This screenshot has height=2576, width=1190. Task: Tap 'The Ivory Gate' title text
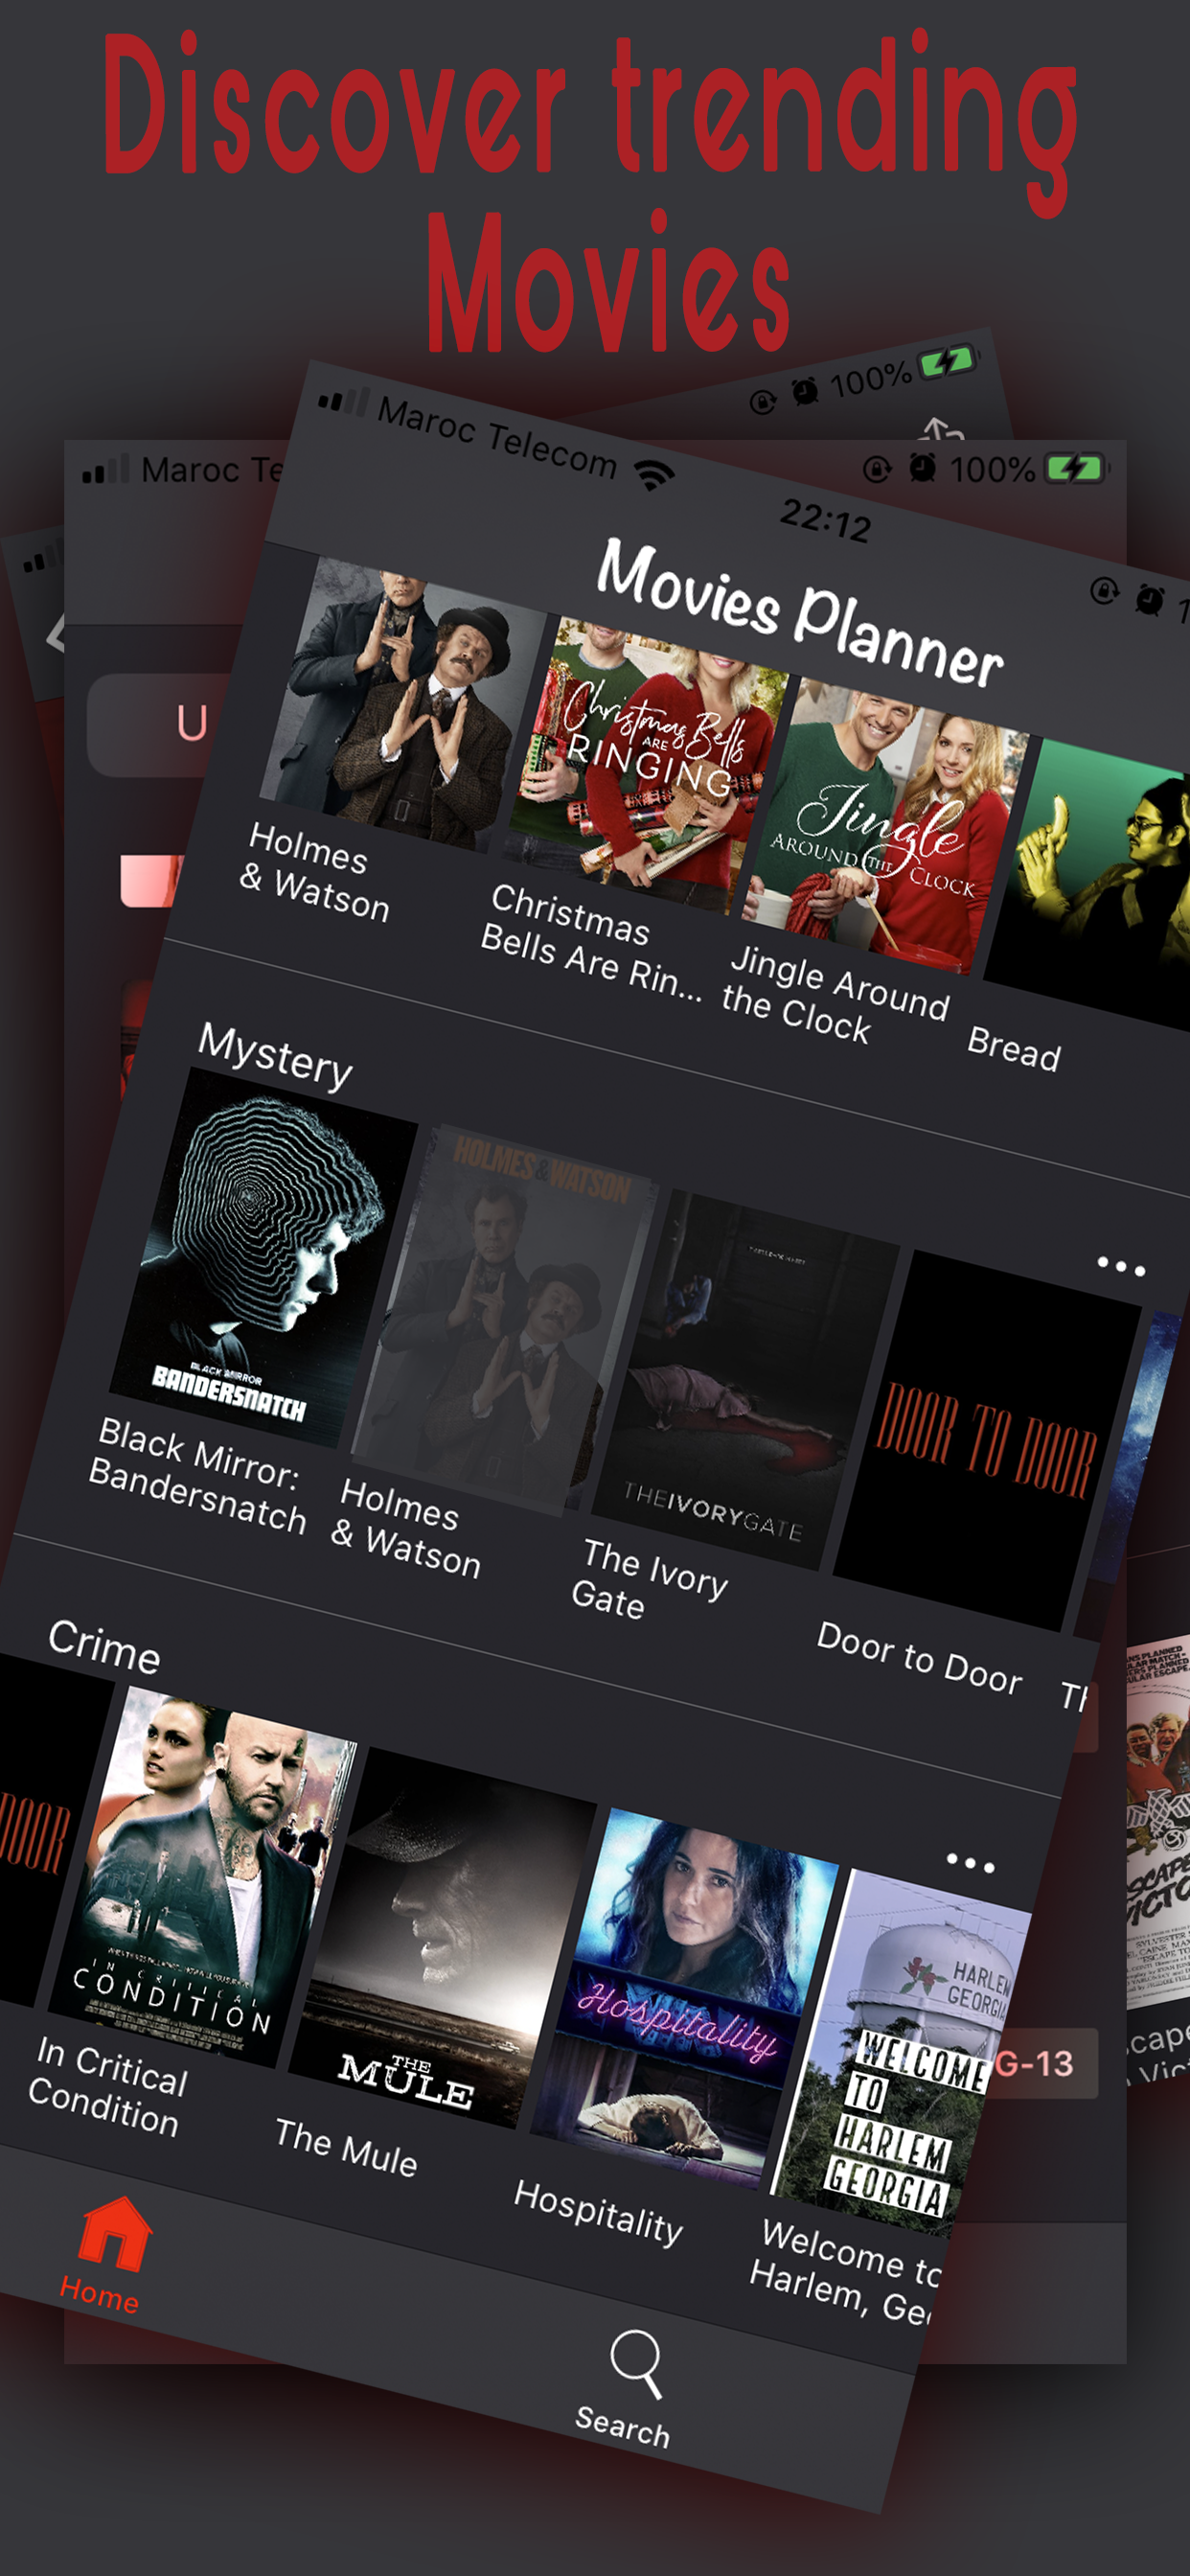650,1580
